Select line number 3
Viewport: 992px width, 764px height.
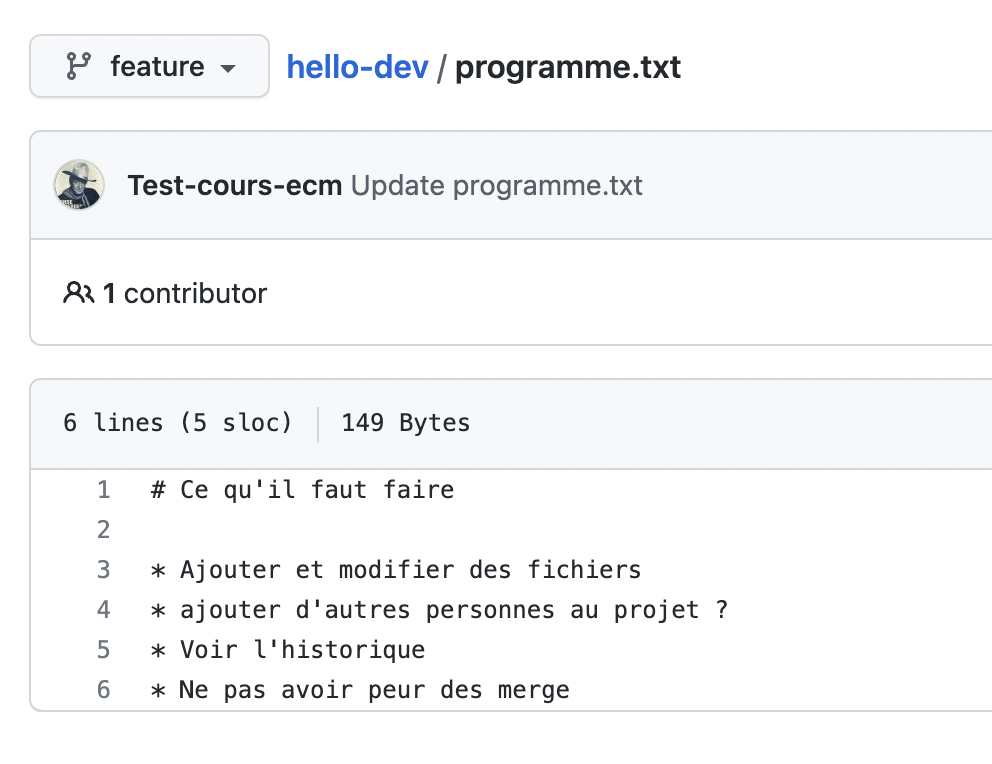pos(103,570)
